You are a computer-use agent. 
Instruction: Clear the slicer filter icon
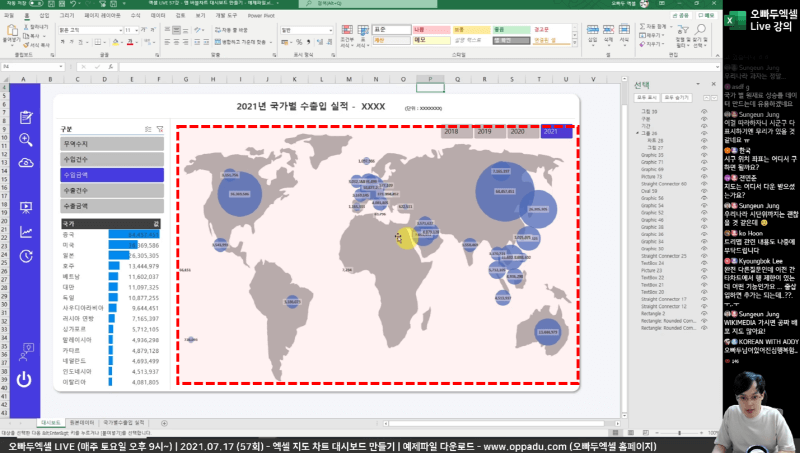(159, 129)
